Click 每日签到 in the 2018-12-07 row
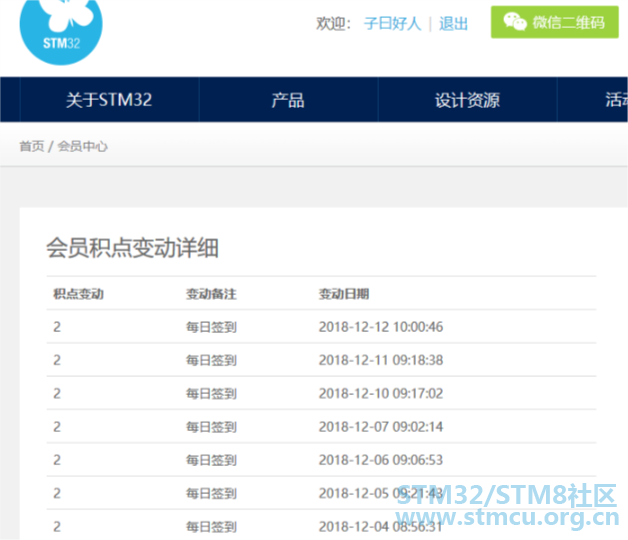 point(211,427)
